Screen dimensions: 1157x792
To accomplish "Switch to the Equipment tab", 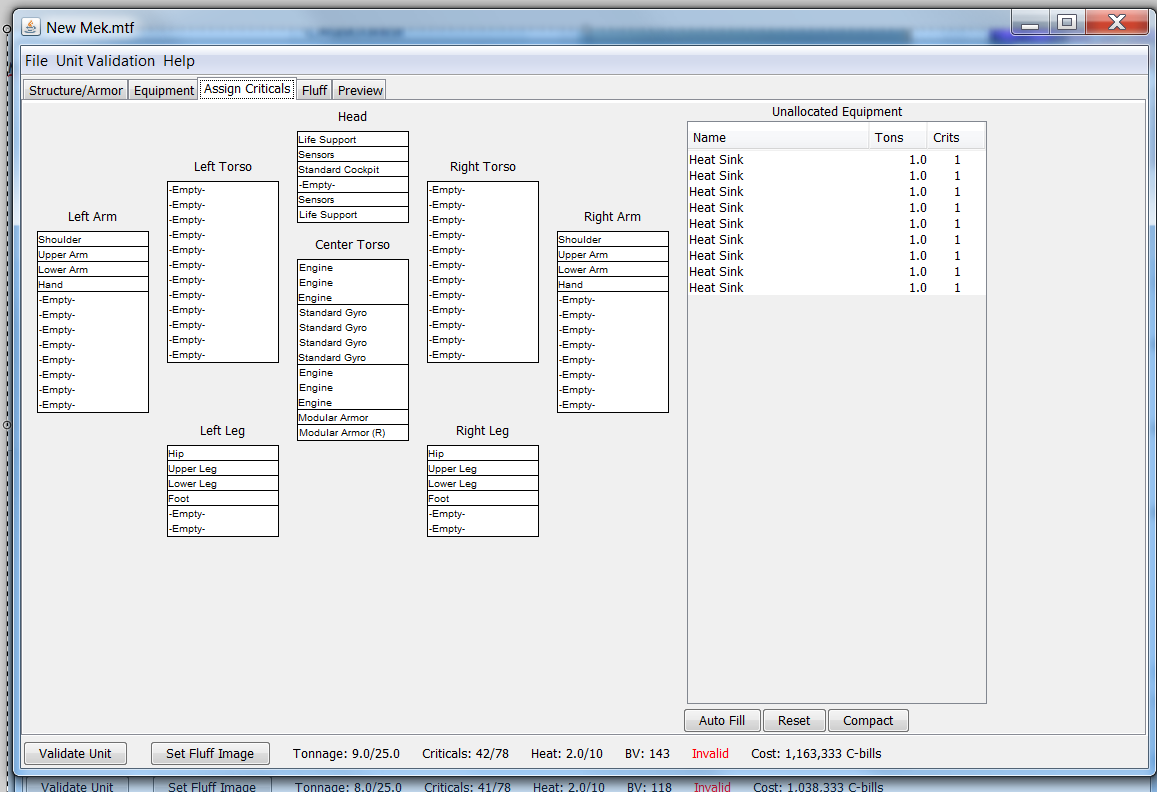I will pyautogui.click(x=164, y=90).
